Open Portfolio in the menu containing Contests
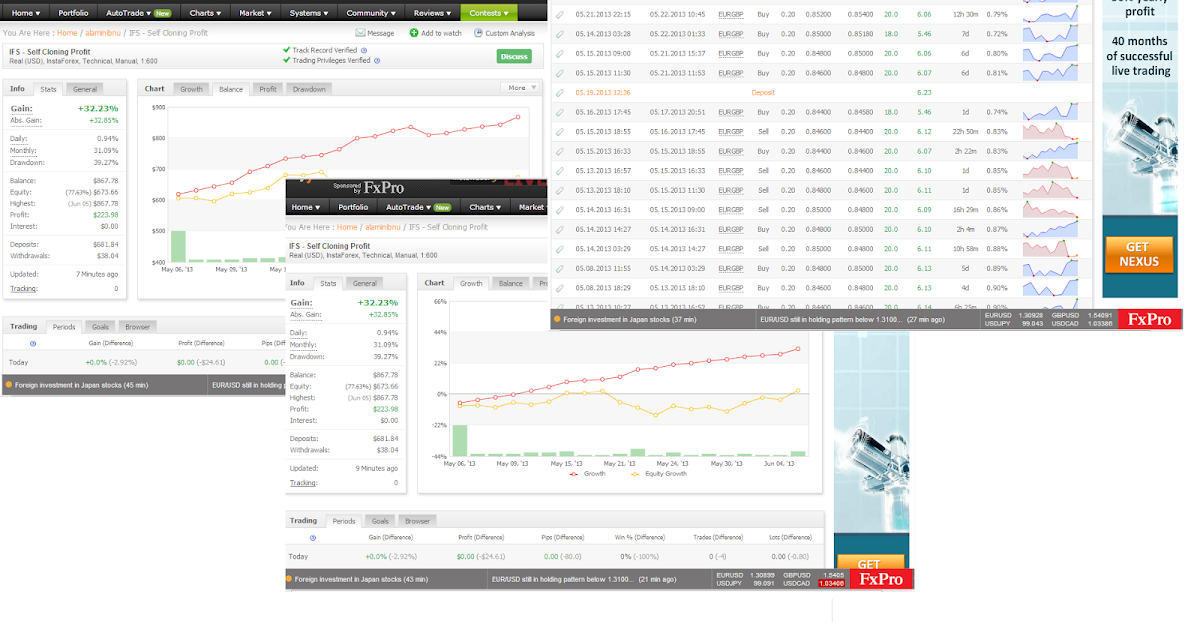This screenshot has width=1200, height=630. click(x=73, y=13)
